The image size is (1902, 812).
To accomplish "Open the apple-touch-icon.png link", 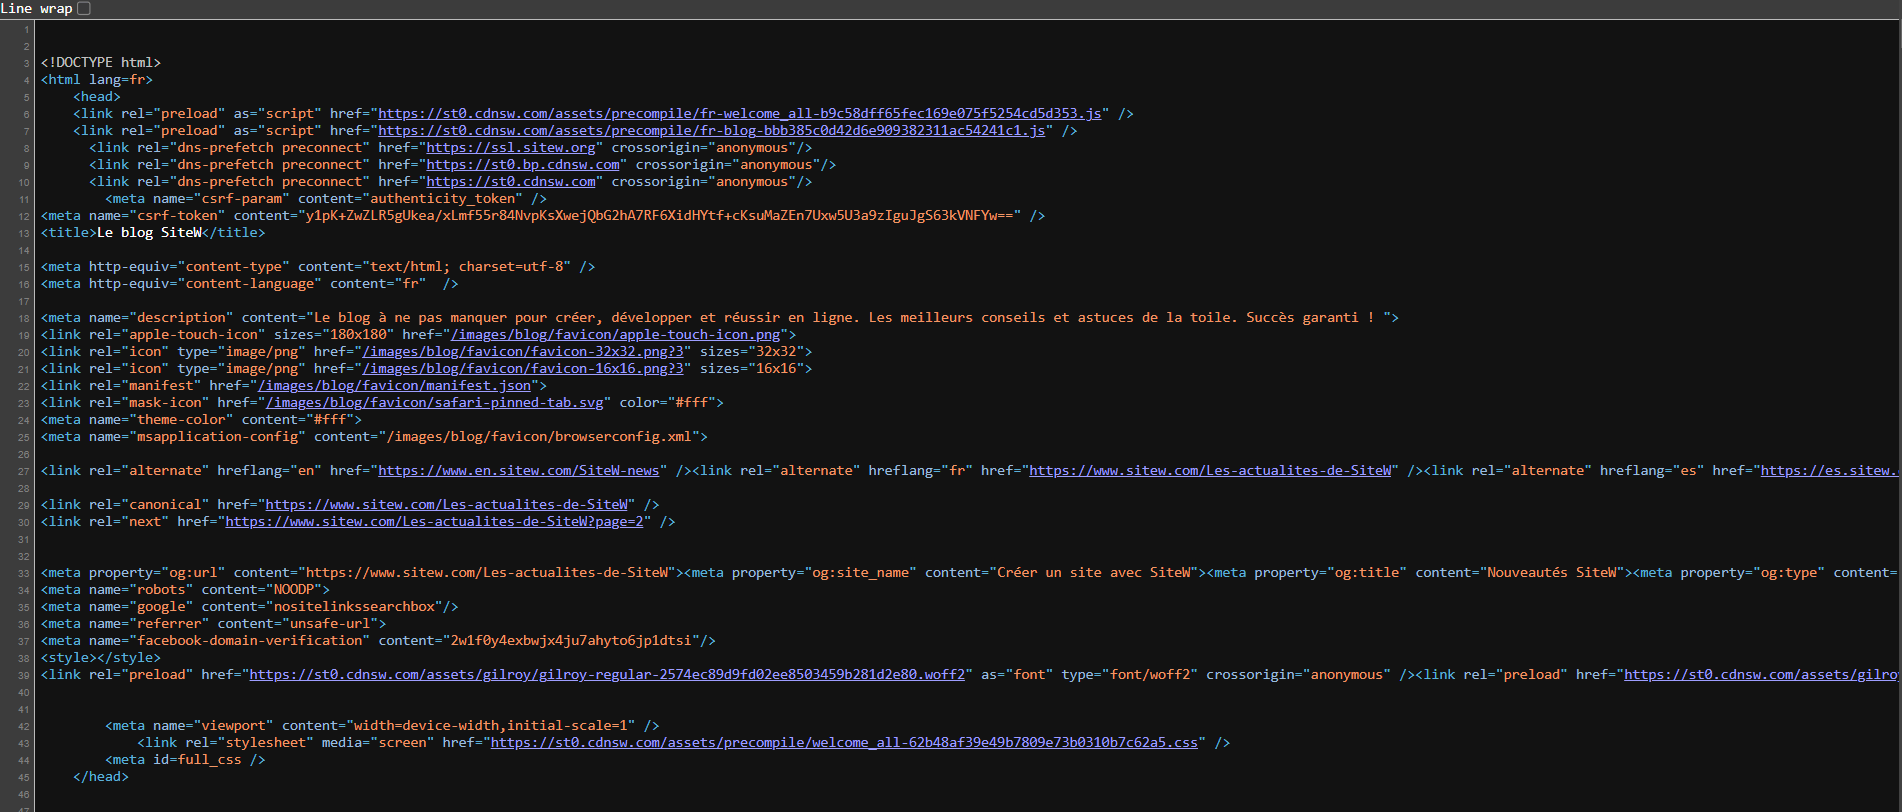I will coord(615,335).
